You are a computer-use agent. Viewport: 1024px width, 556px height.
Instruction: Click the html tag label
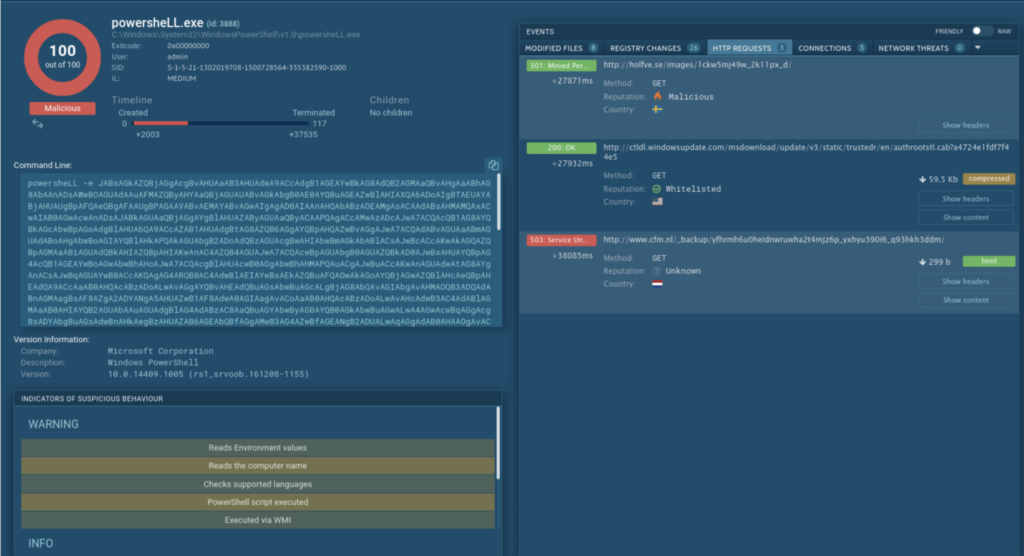pyautogui.click(x=989, y=261)
